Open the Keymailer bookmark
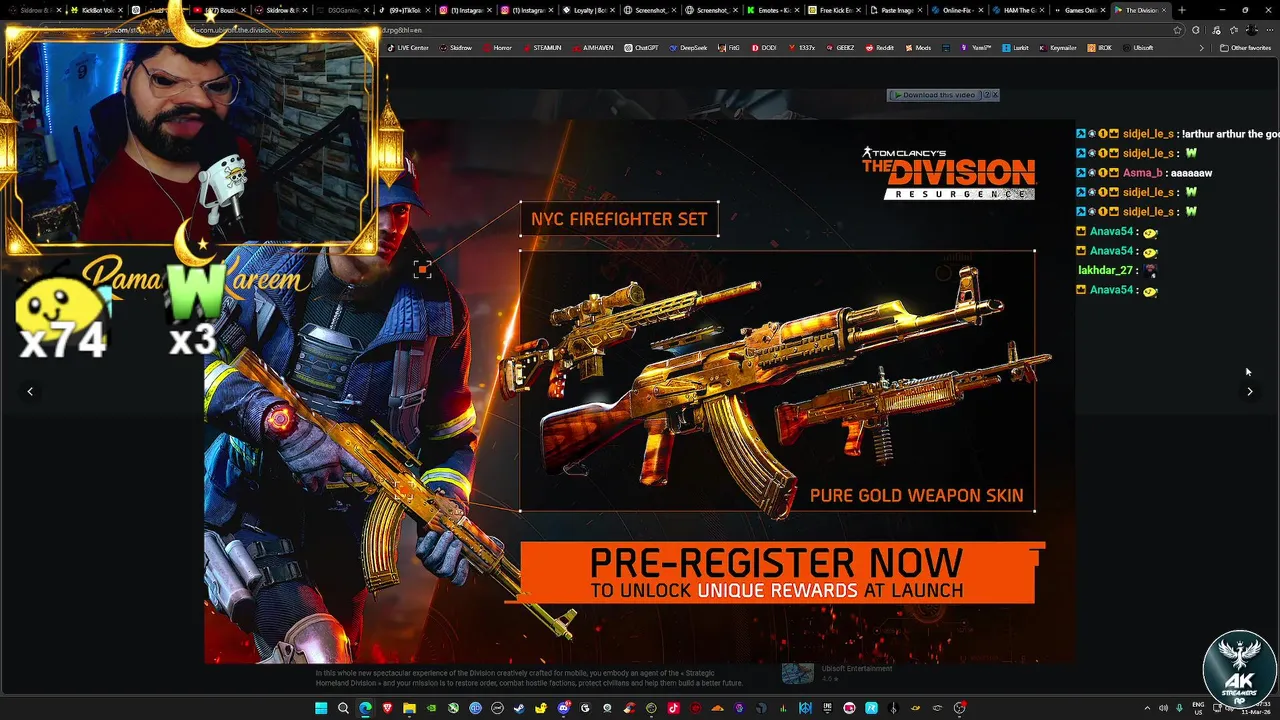The width and height of the screenshot is (1280, 720). coord(1058,48)
